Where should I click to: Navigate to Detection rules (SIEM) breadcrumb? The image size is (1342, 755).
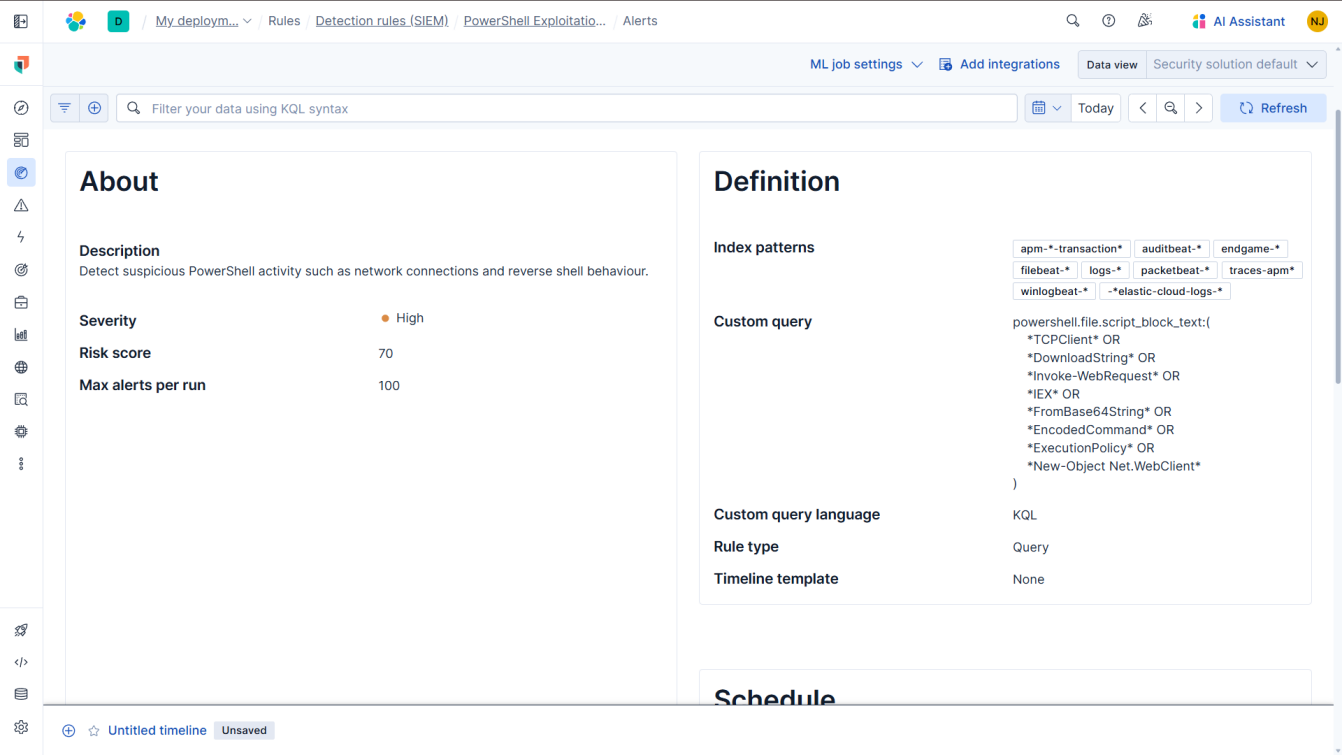point(381,20)
